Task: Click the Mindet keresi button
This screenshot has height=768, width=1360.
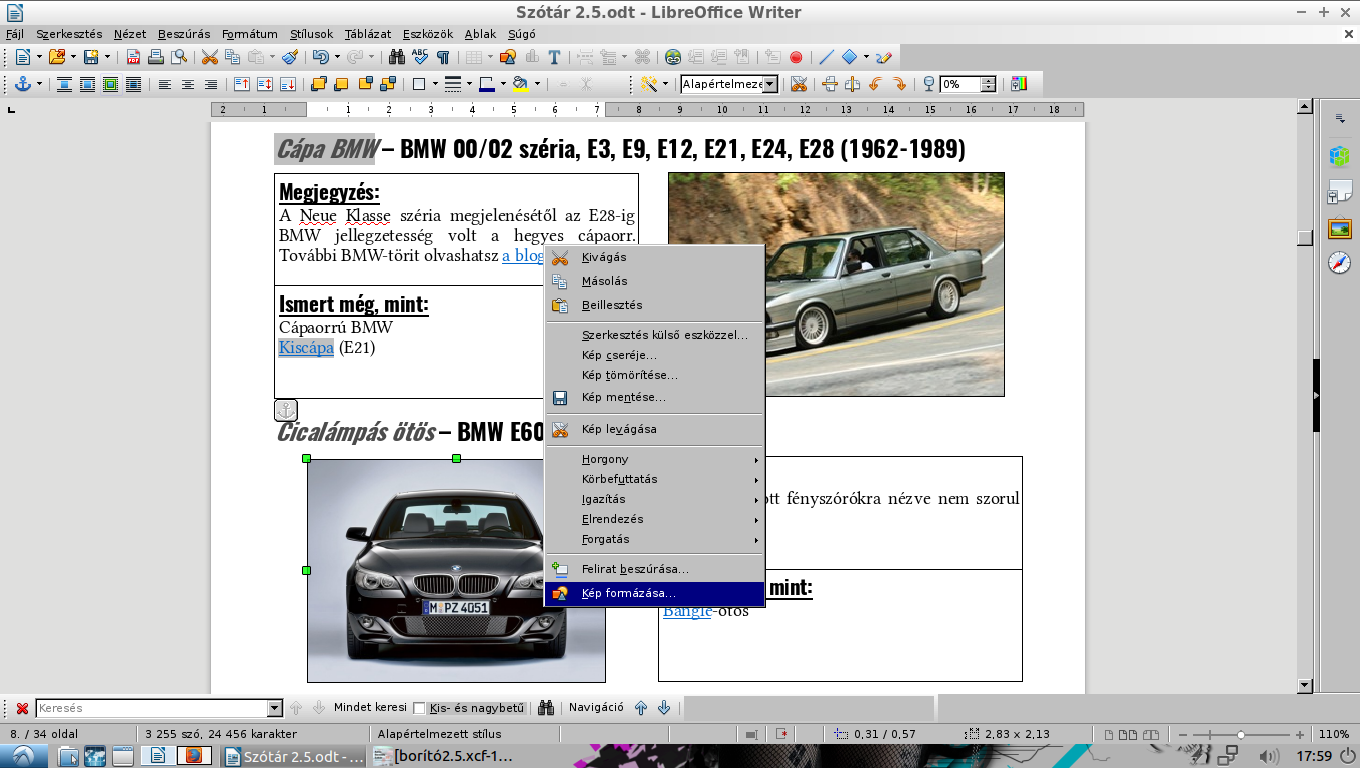Action: pyautogui.click(x=370, y=708)
